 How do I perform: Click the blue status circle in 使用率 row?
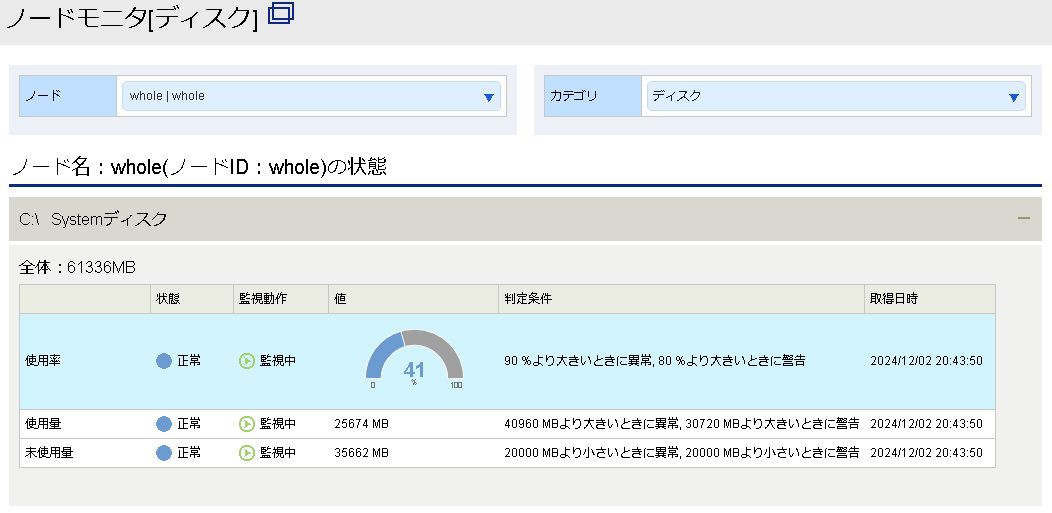[164, 361]
